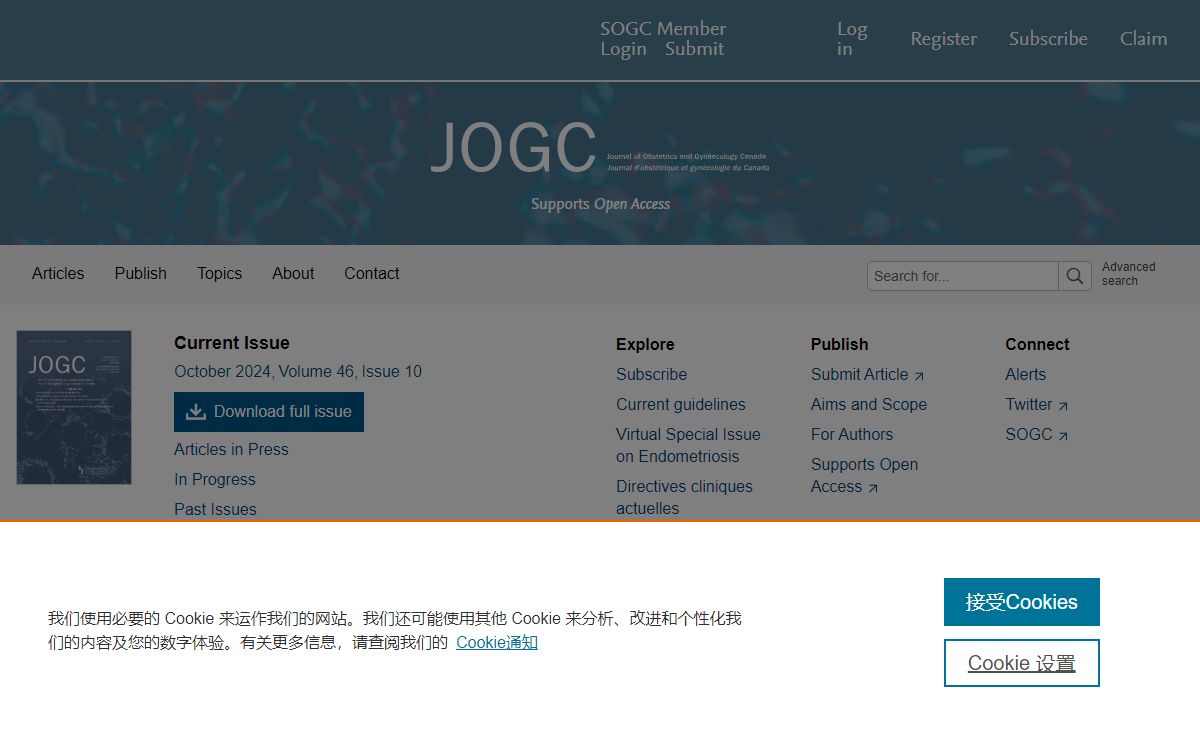
Task: Open Submit Article external link
Action: pos(868,374)
